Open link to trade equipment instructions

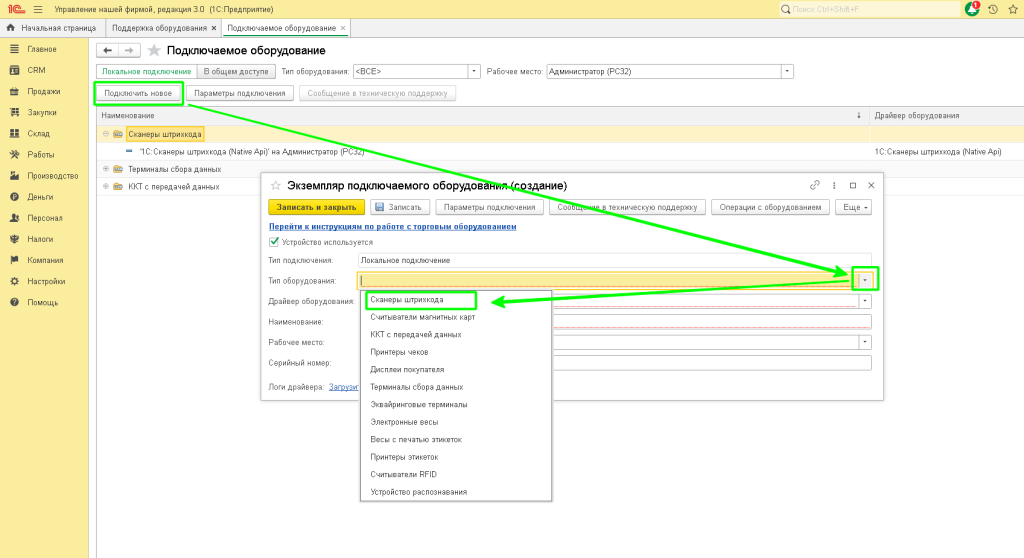pos(392,227)
